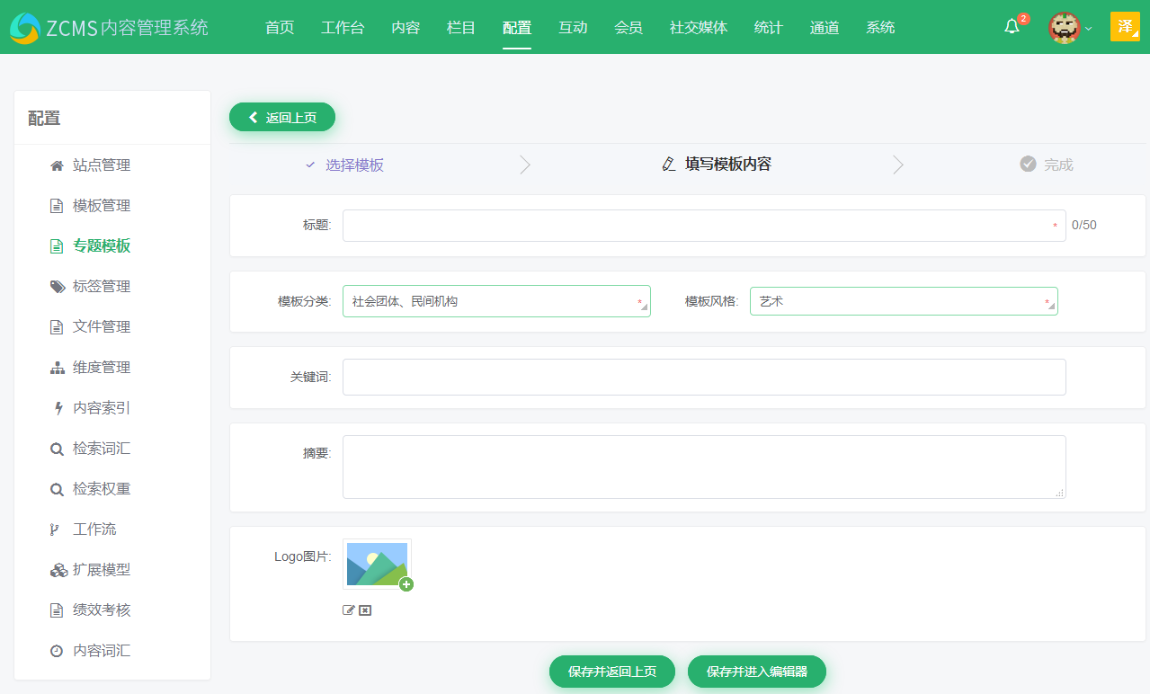
Task: Click inside the 标题 input field
Action: (700, 225)
